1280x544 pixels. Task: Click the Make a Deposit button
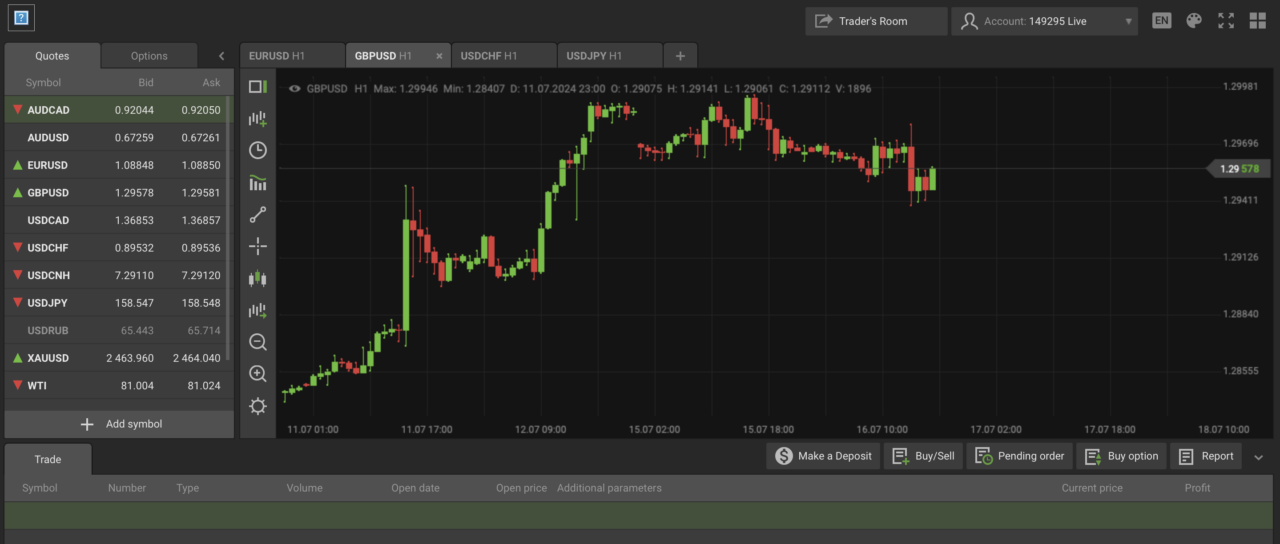click(824, 456)
